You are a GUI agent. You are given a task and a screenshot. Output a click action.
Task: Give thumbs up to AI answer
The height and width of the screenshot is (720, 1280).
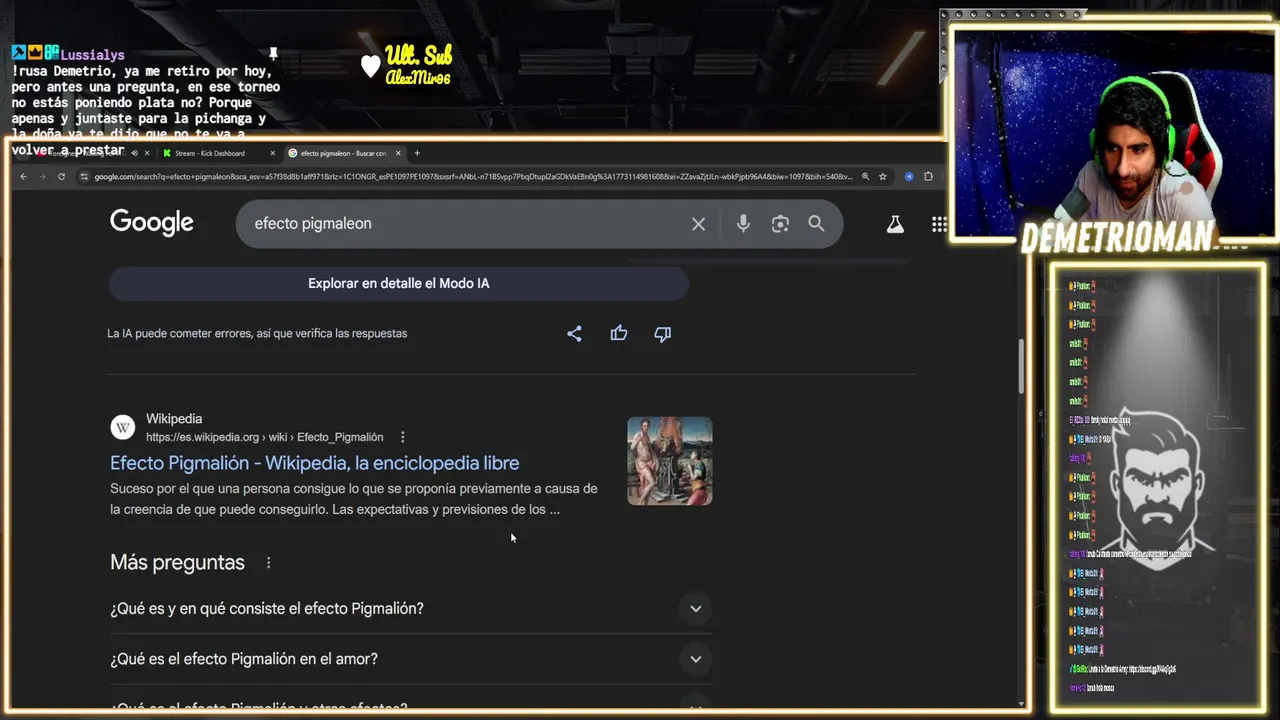point(619,334)
